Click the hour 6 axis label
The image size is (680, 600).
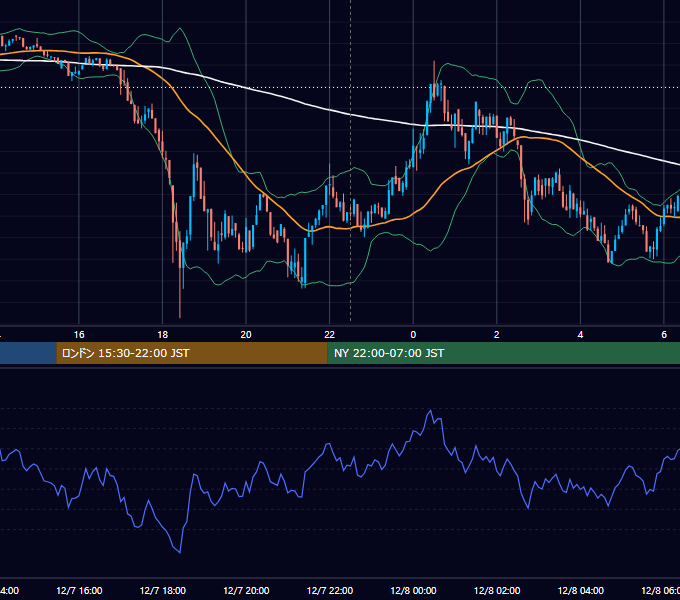click(x=664, y=335)
